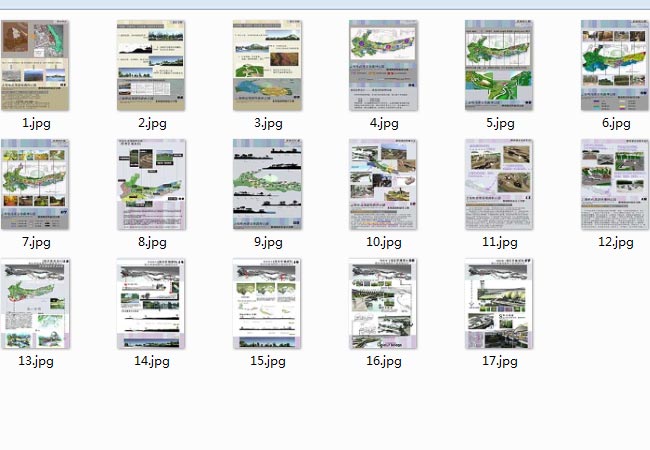650x450 pixels.
Task: Select the 9.jpg image thumbnail
Action: (x=268, y=184)
